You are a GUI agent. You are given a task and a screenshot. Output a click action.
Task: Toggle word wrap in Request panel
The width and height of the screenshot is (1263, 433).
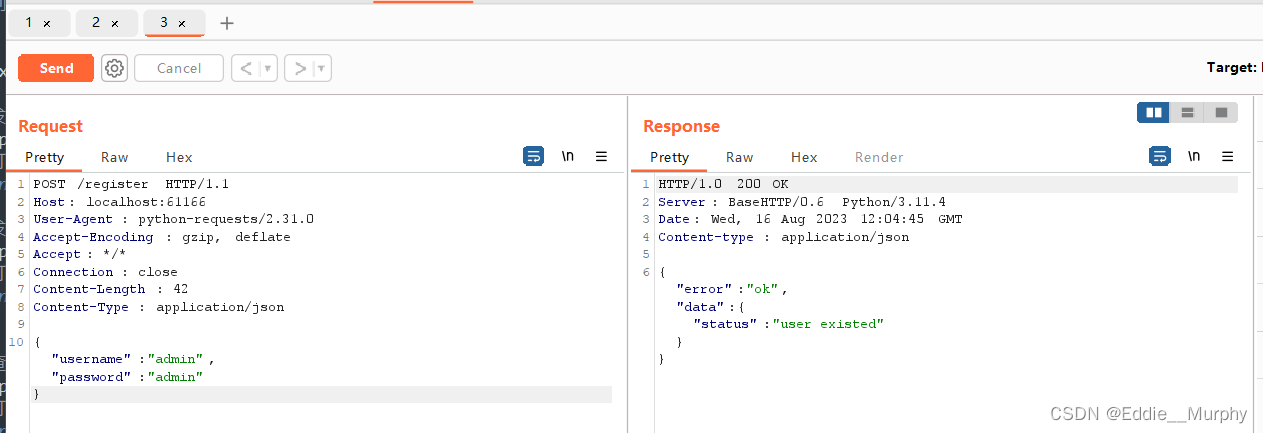(x=534, y=156)
